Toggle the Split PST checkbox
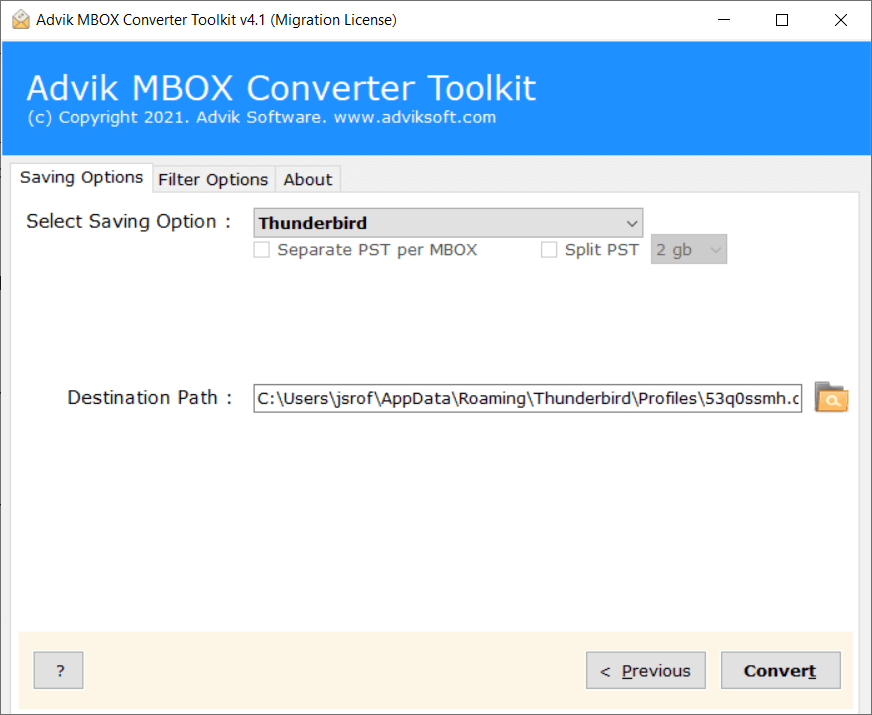Screen dimensions: 872x715 click(x=549, y=250)
